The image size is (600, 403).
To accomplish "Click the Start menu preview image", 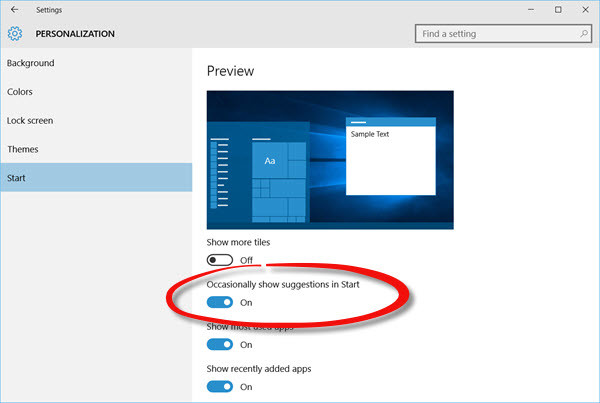I will [x=330, y=160].
